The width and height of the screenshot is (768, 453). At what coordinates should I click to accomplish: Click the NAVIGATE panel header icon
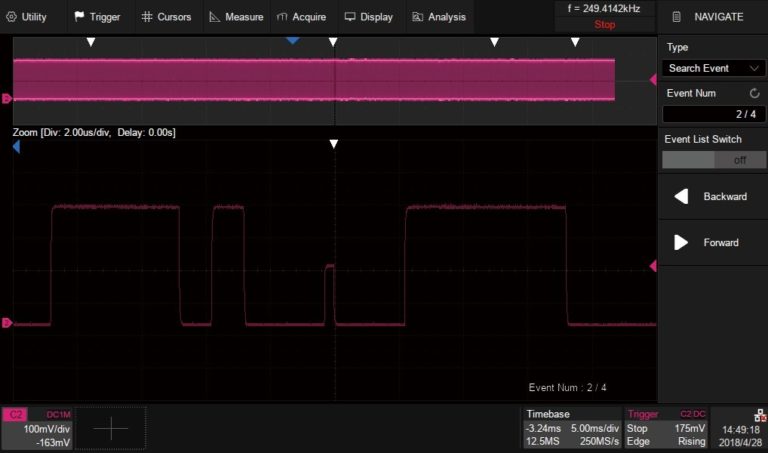(677, 17)
